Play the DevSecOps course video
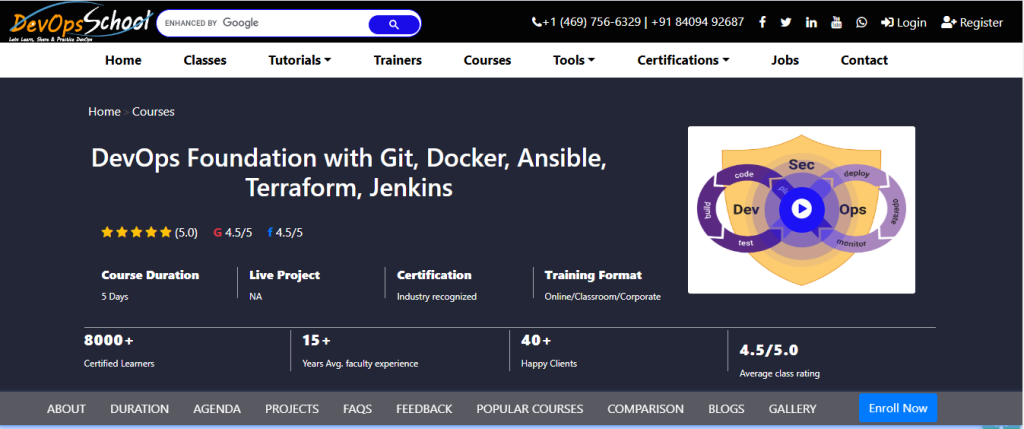1024x429 pixels. coord(801,209)
